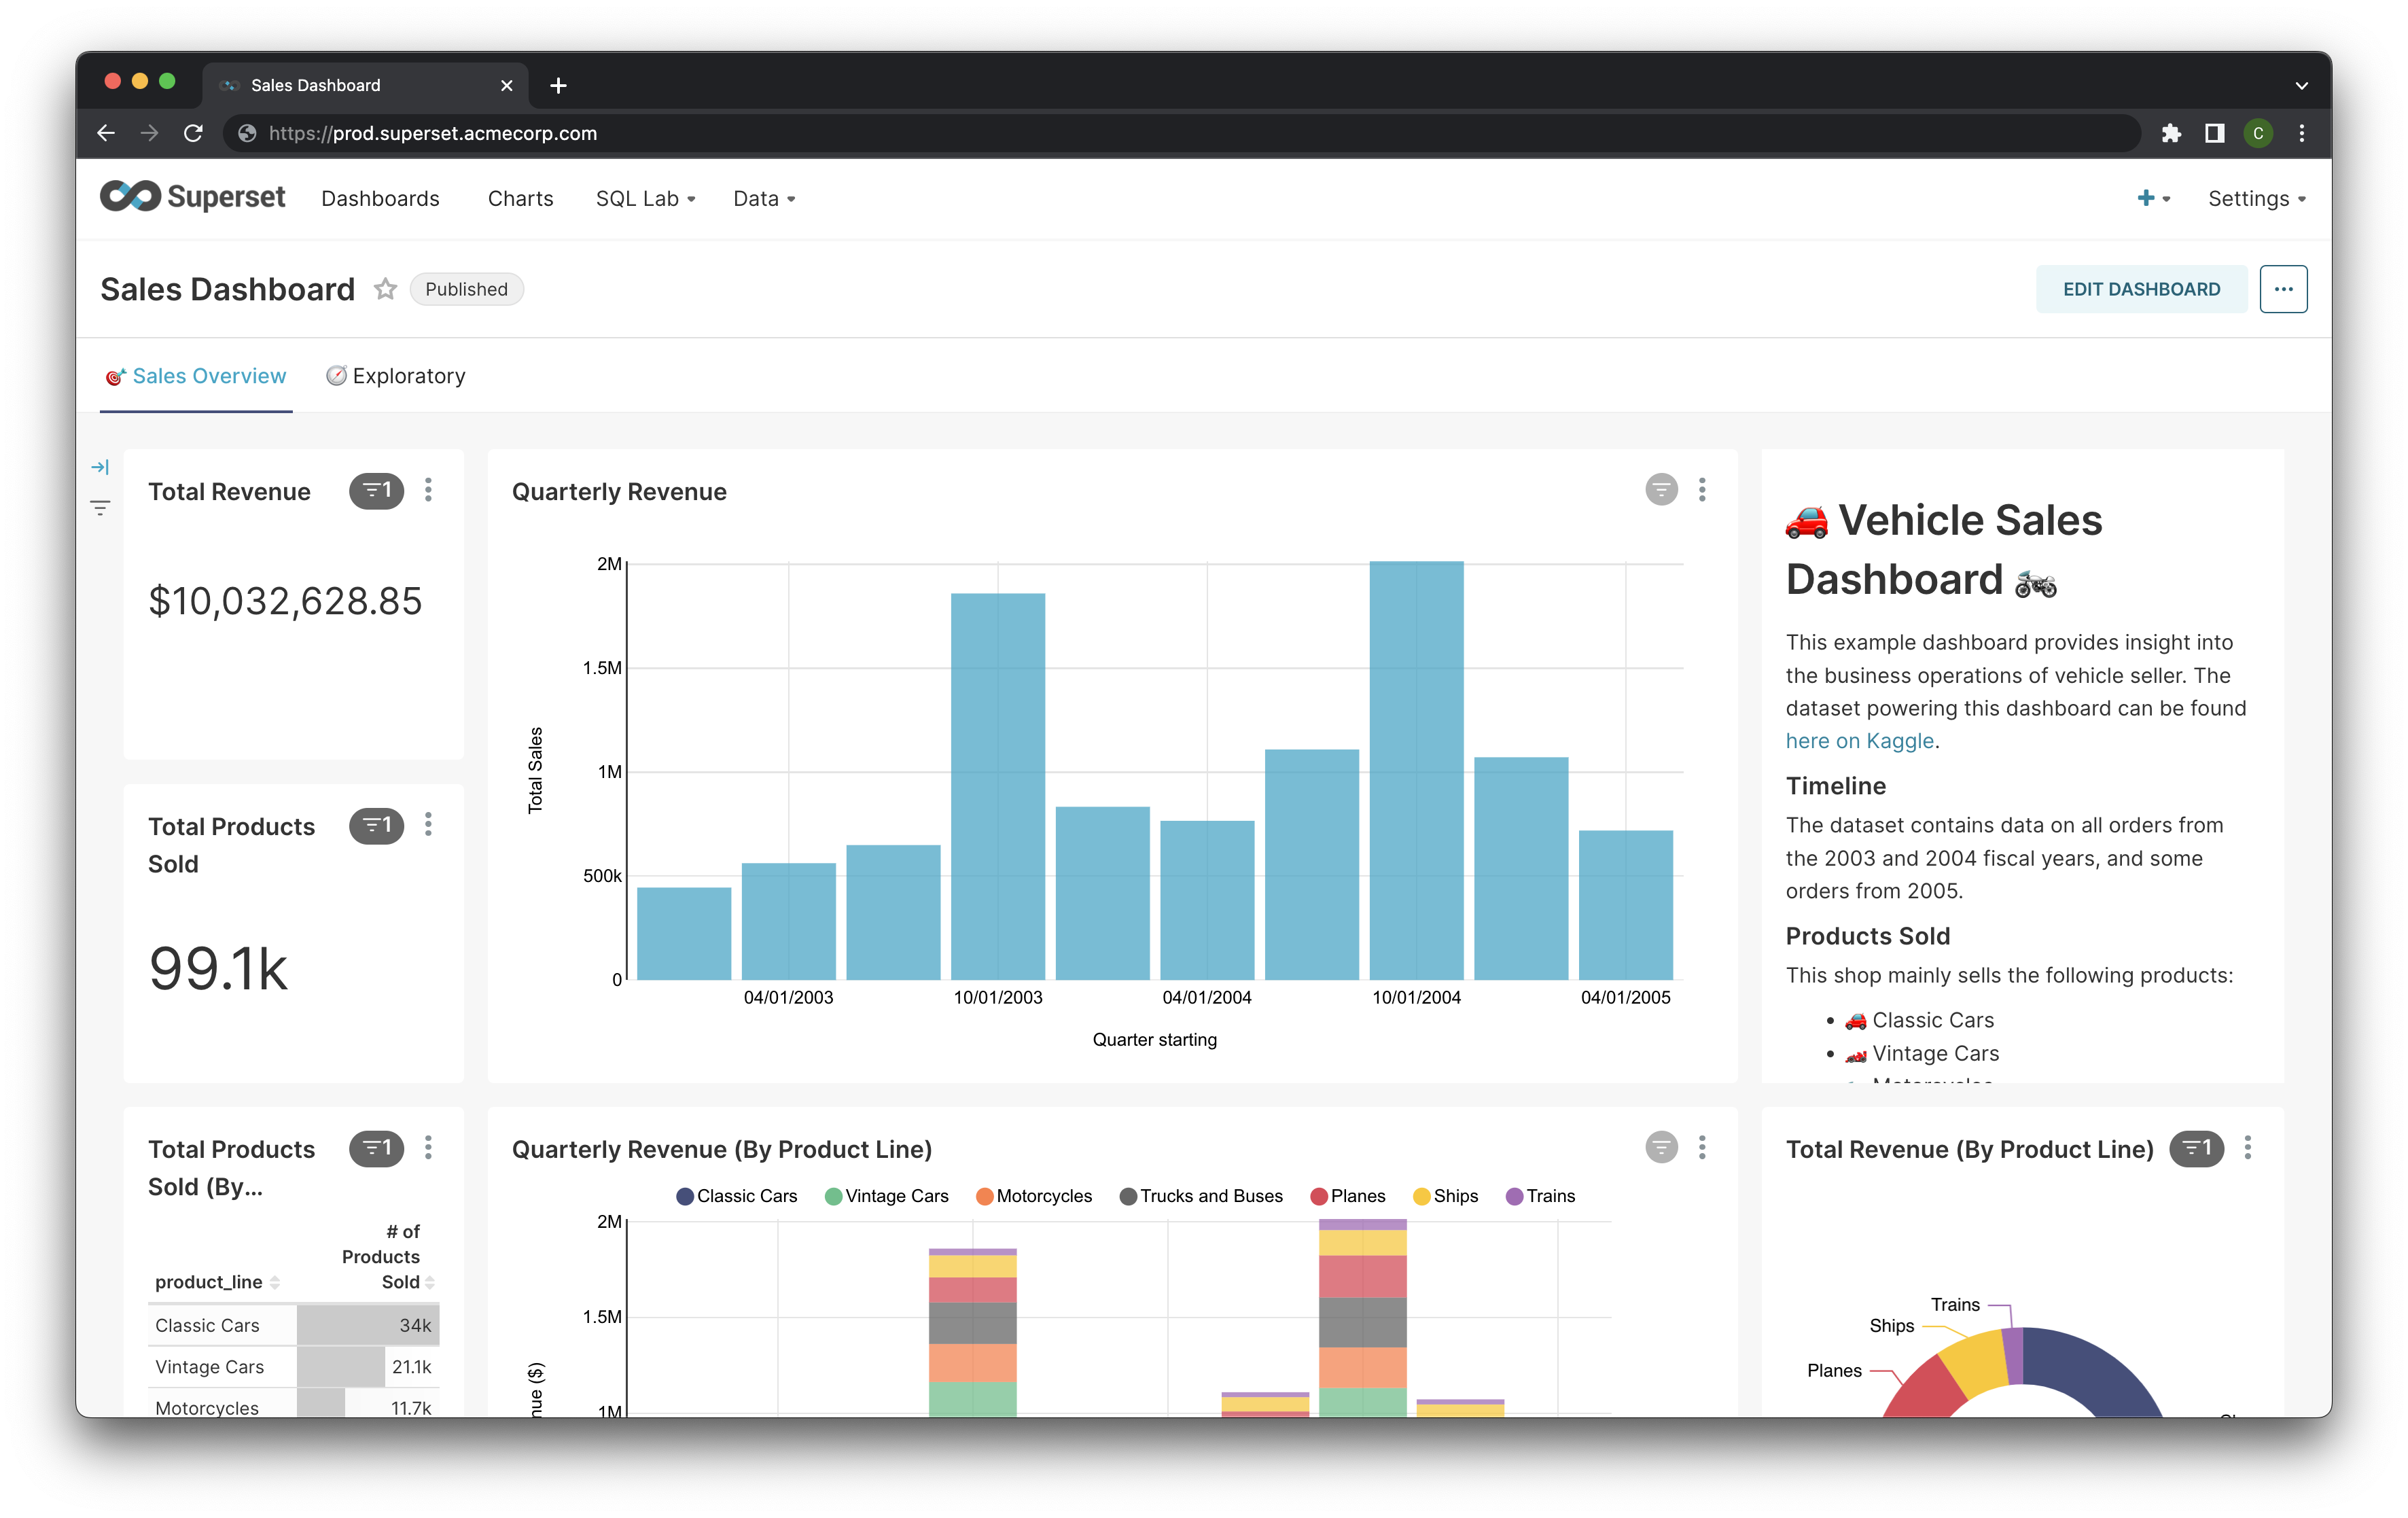
Task: Open the plus create-new dropdown
Action: click(x=2153, y=198)
